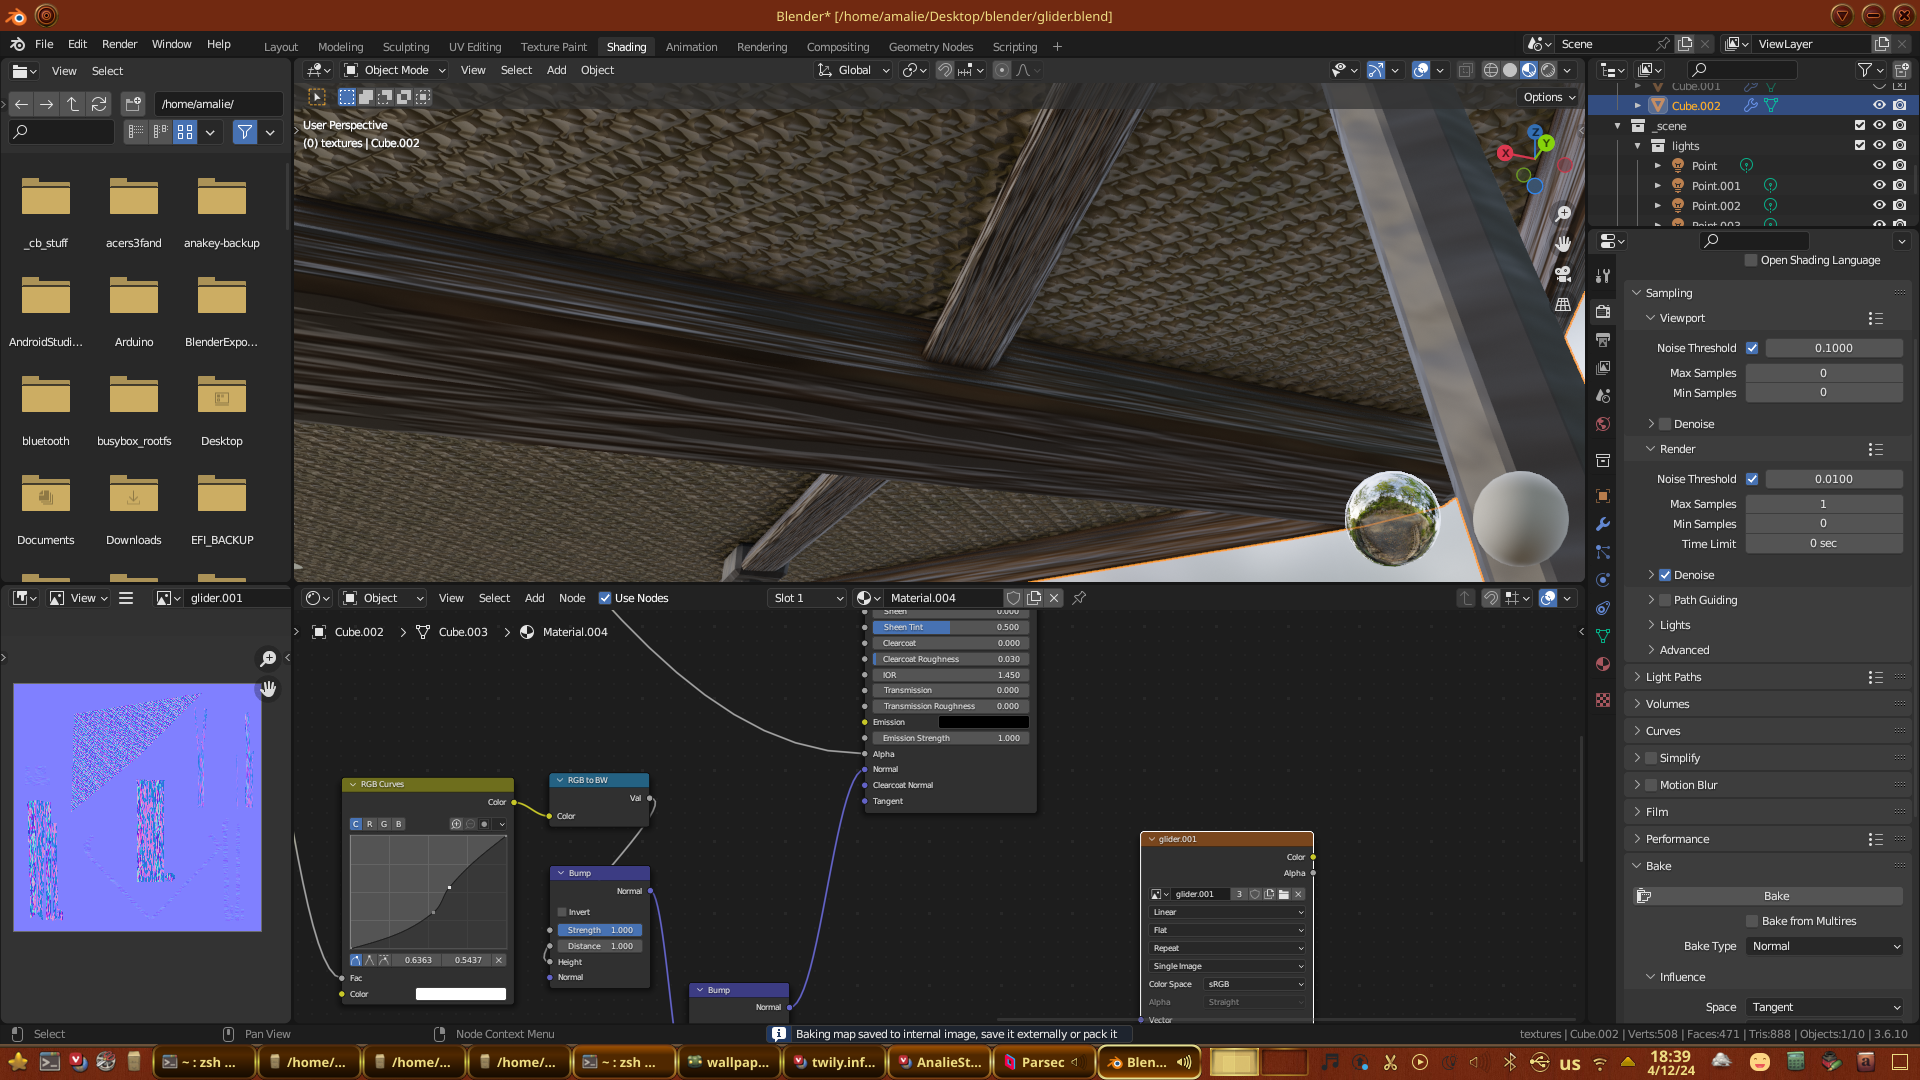Open the Render menu in top bar
The height and width of the screenshot is (1080, 1920).
119,44
